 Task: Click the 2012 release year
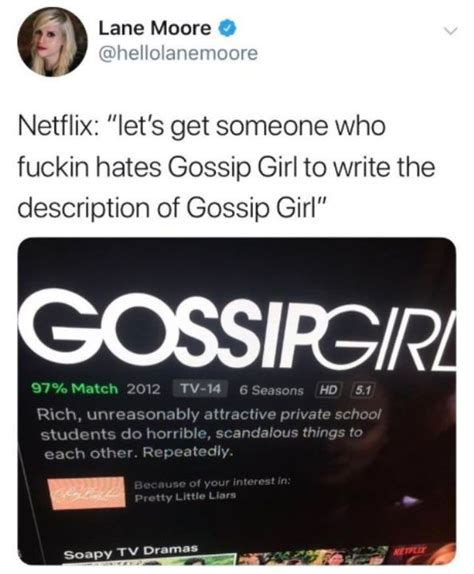click(x=143, y=388)
